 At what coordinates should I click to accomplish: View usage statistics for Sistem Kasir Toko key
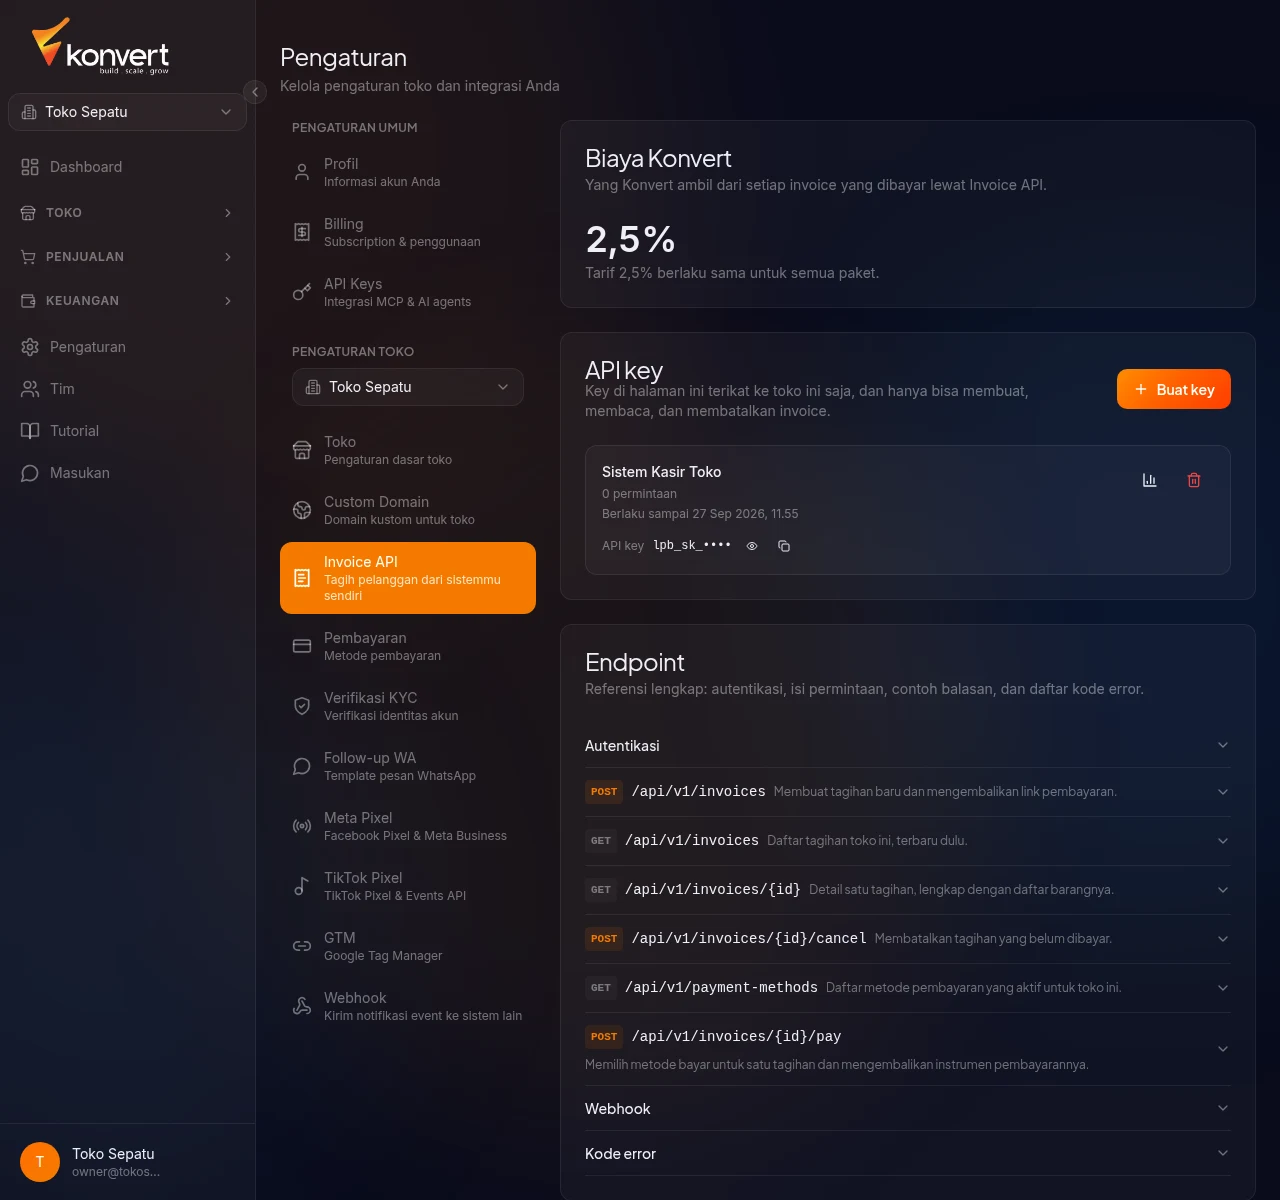click(x=1150, y=480)
